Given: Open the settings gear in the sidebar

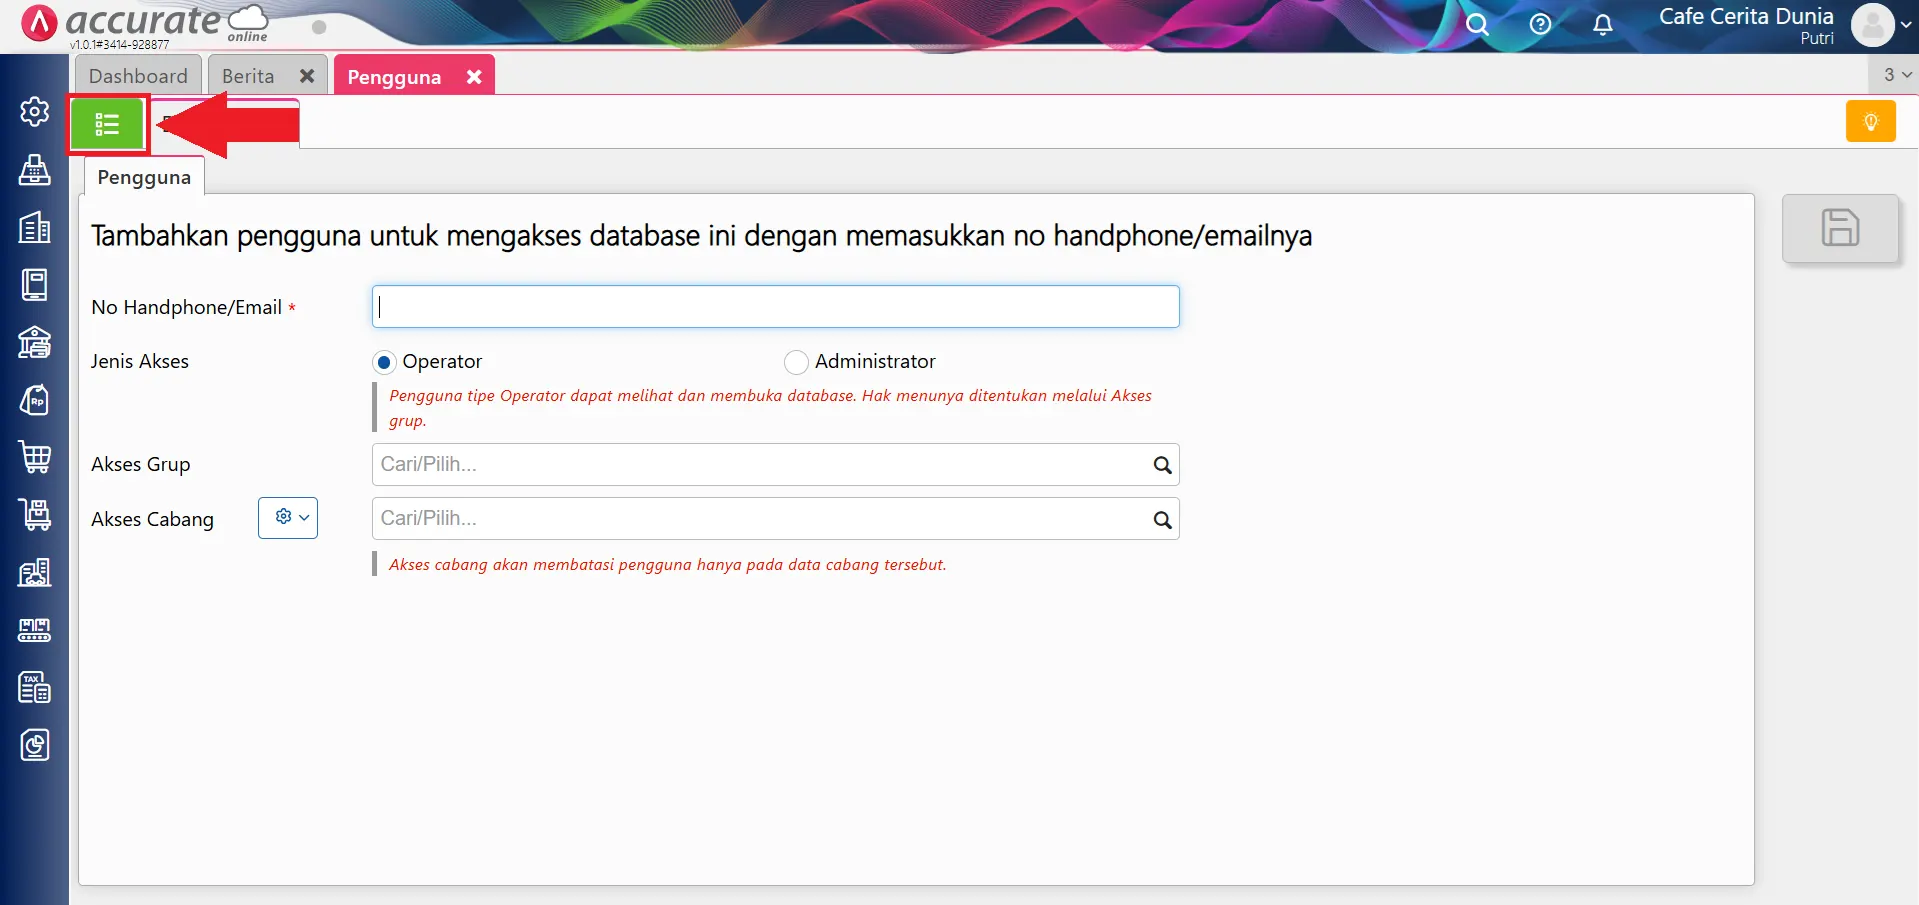Looking at the screenshot, I should coord(35,112).
